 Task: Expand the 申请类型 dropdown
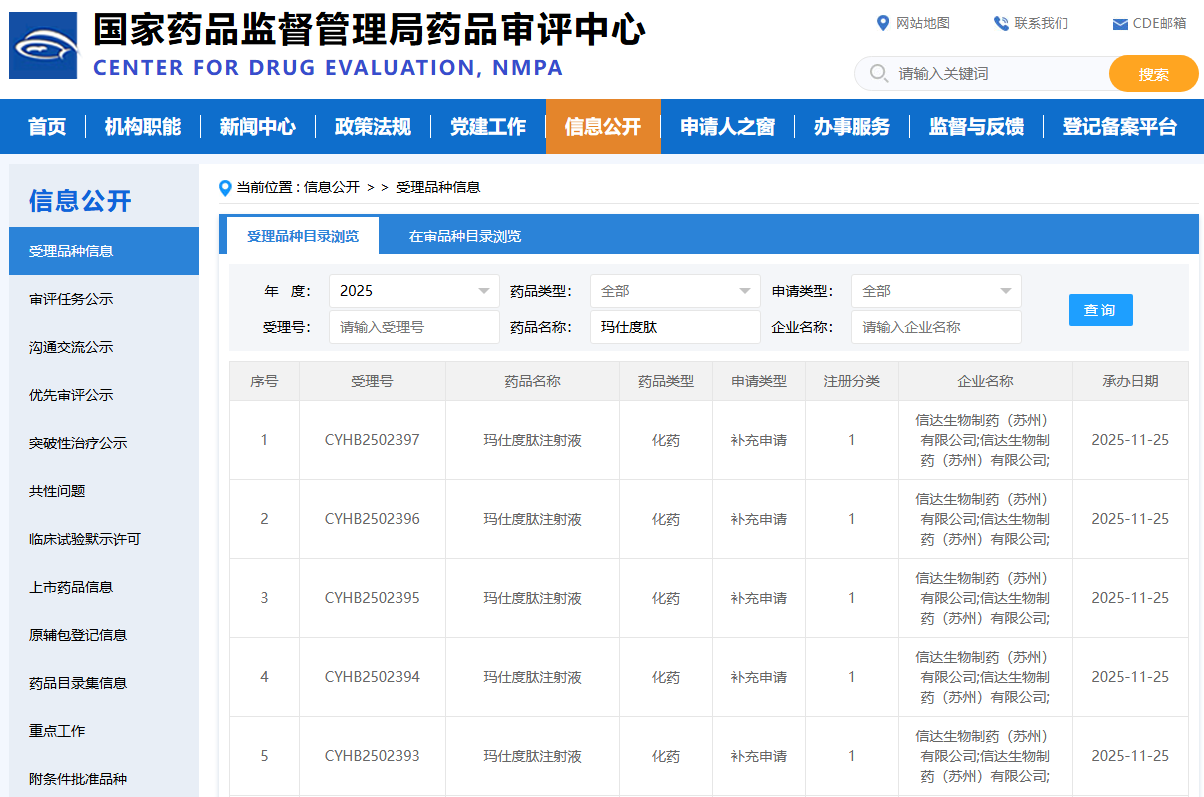pyautogui.click(x=936, y=291)
